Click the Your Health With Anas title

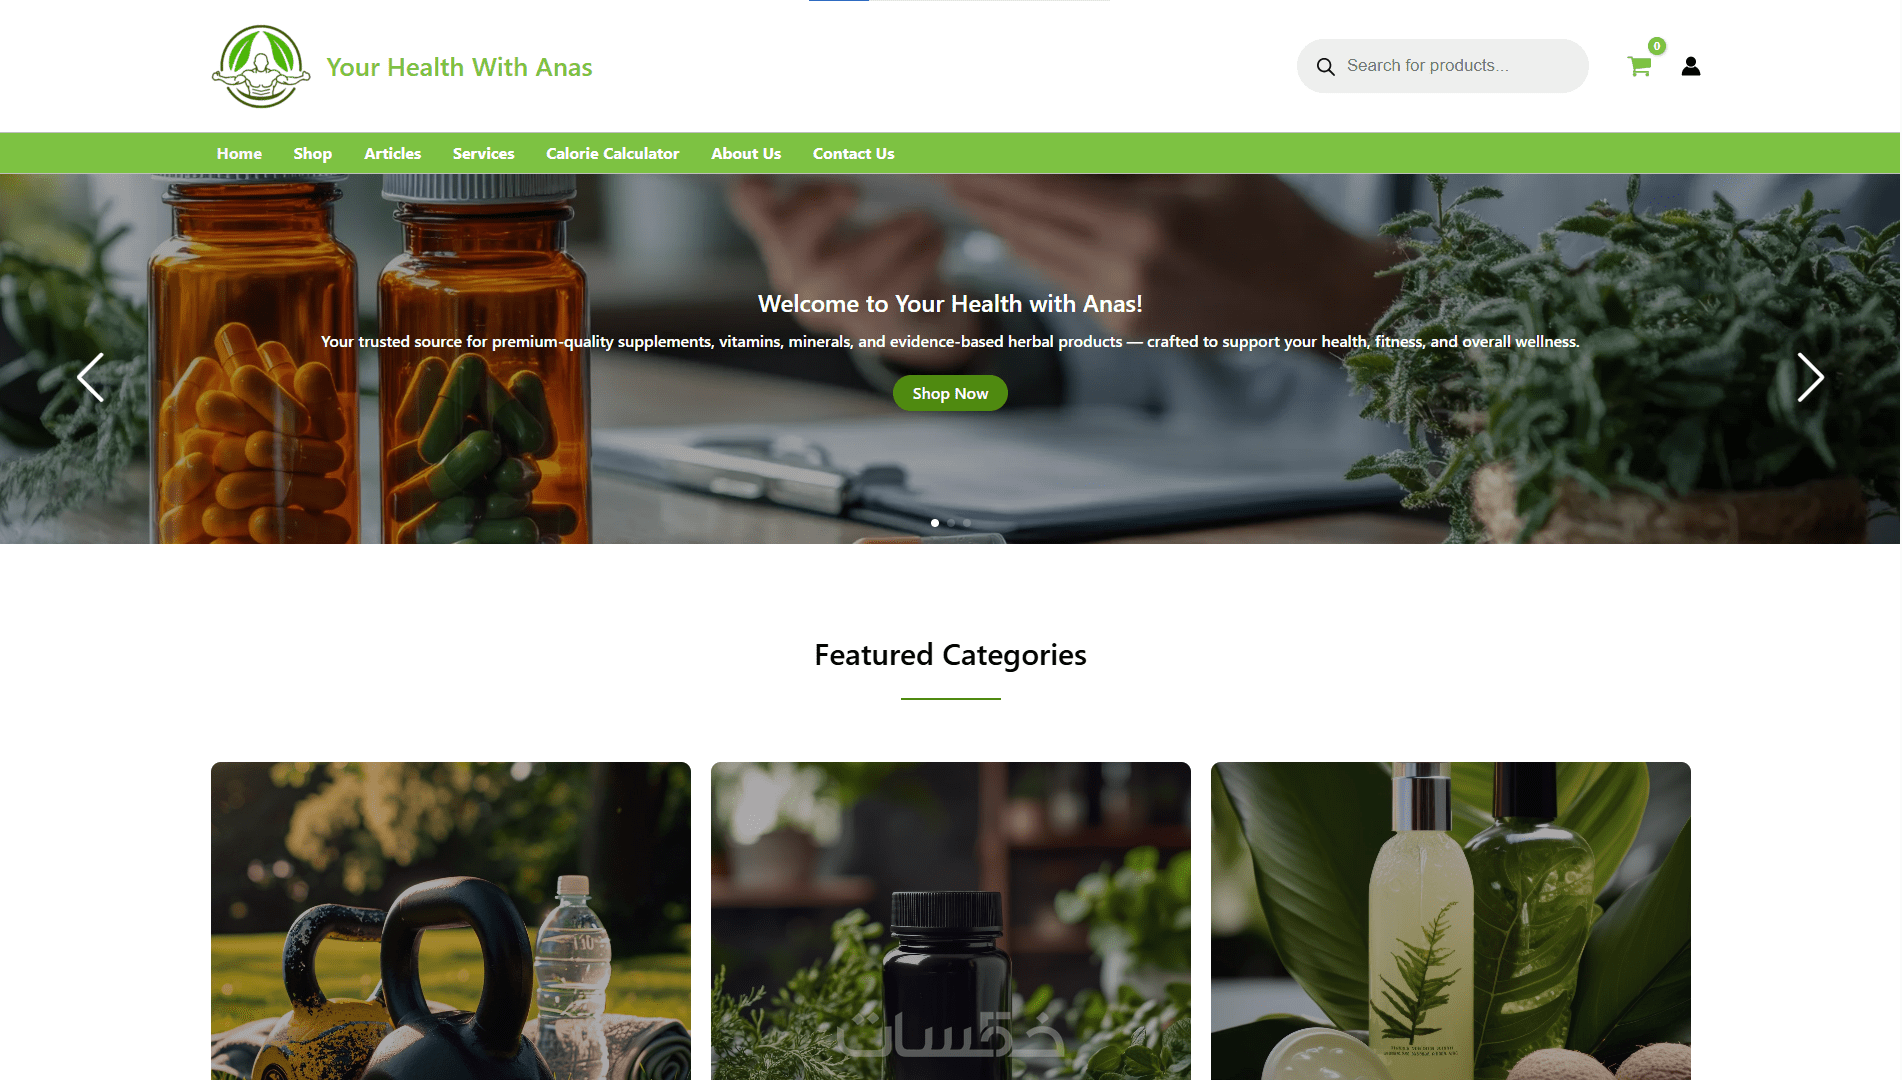click(x=459, y=67)
